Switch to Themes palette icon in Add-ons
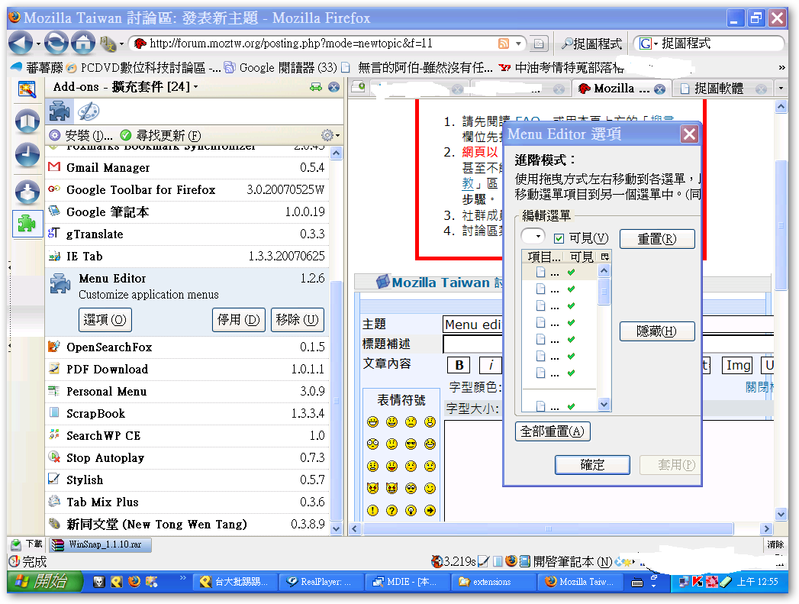This screenshot has height=604, width=799. point(88,111)
